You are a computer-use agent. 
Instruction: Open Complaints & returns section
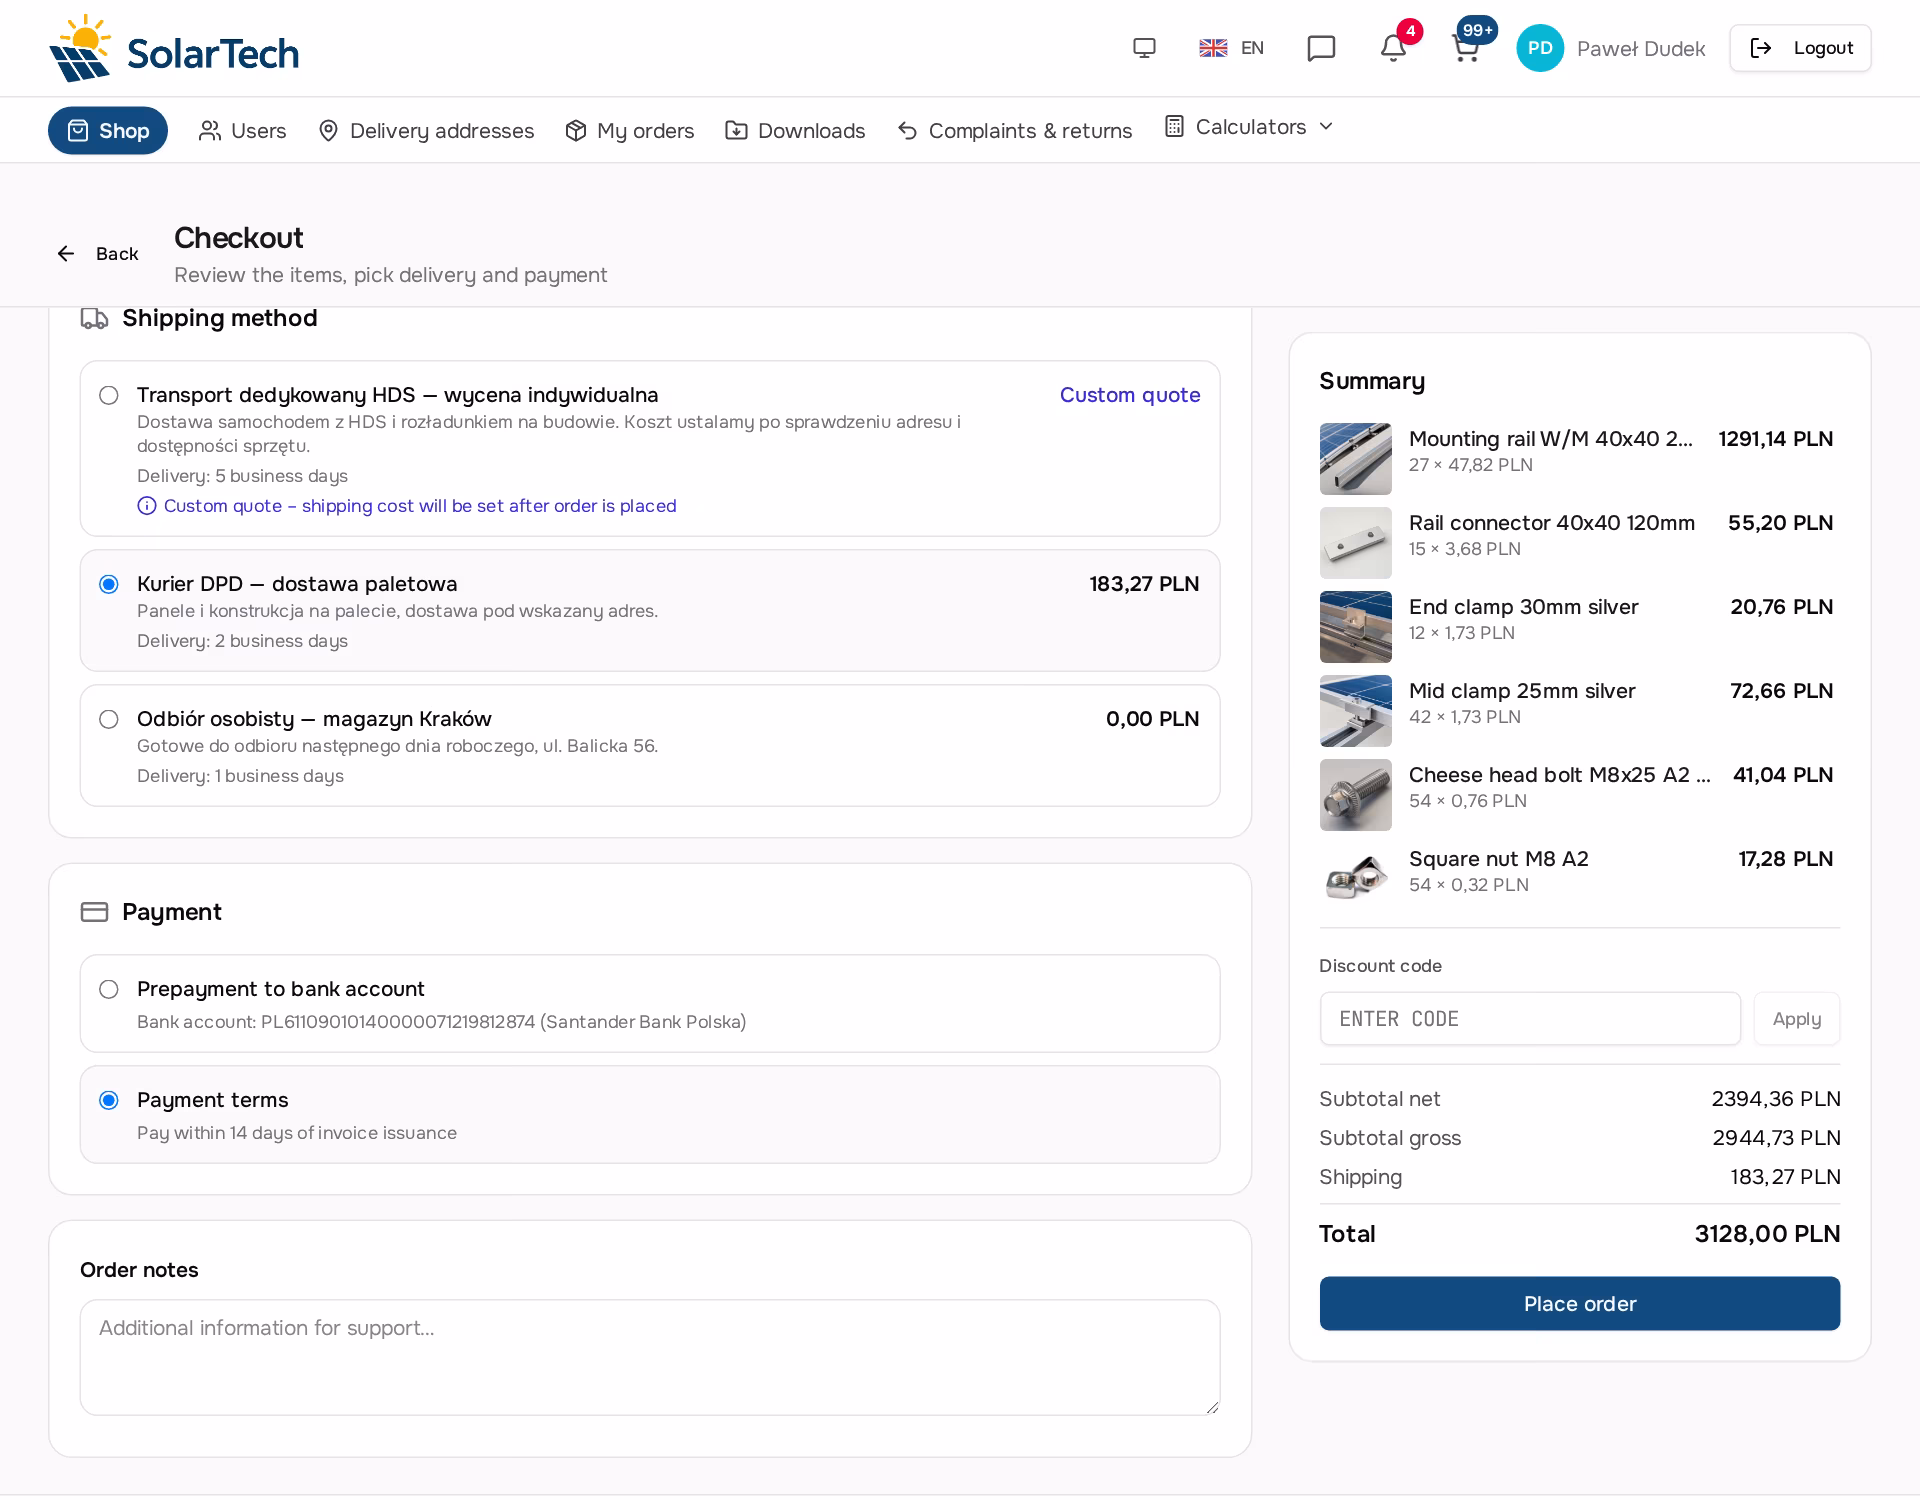coord(1014,131)
